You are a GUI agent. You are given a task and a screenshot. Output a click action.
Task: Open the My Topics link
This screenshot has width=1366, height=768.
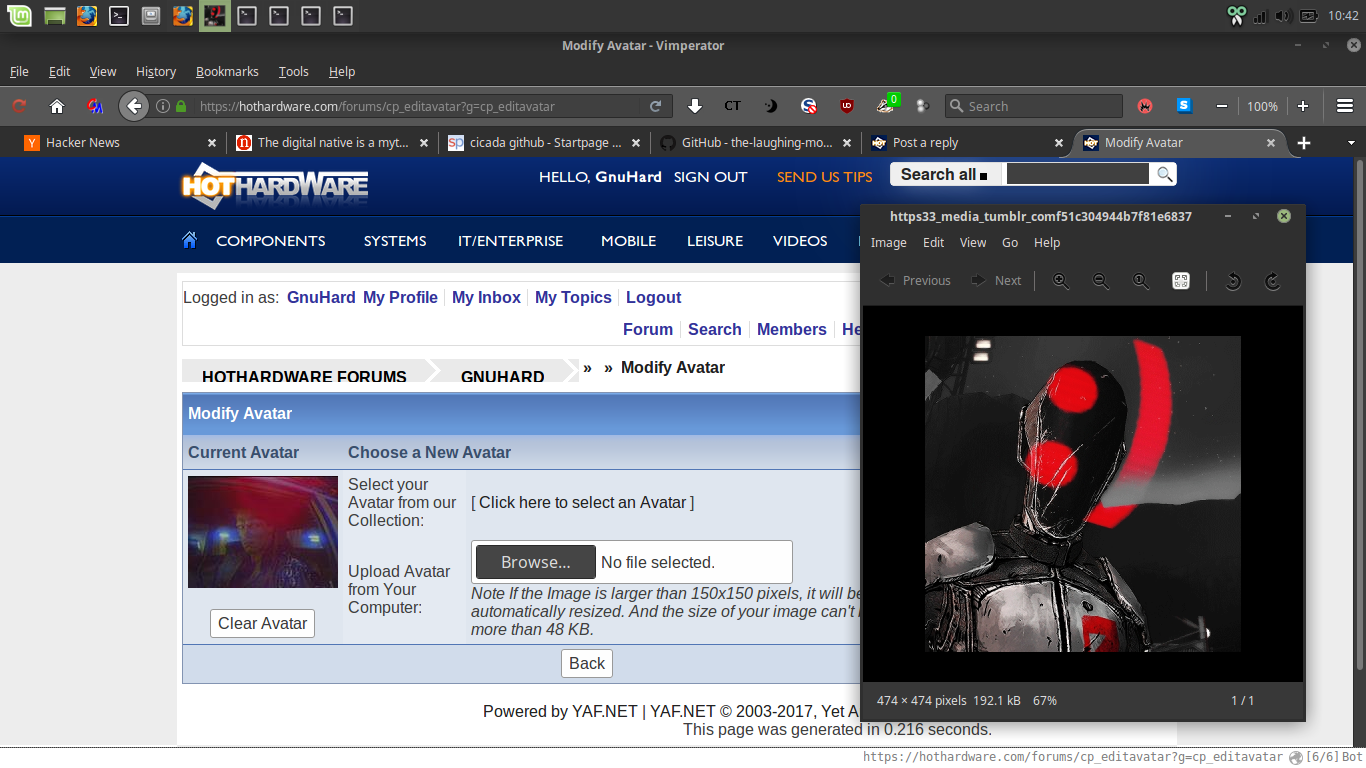(x=573, y=297)
